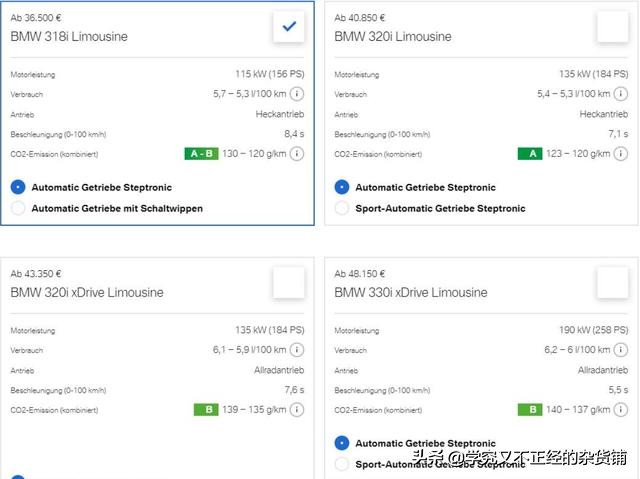Click Allradantrieb value on 330i xDrive card
Image resolution: width=640 pixels, height=479 pixels.
coord(603,370)
